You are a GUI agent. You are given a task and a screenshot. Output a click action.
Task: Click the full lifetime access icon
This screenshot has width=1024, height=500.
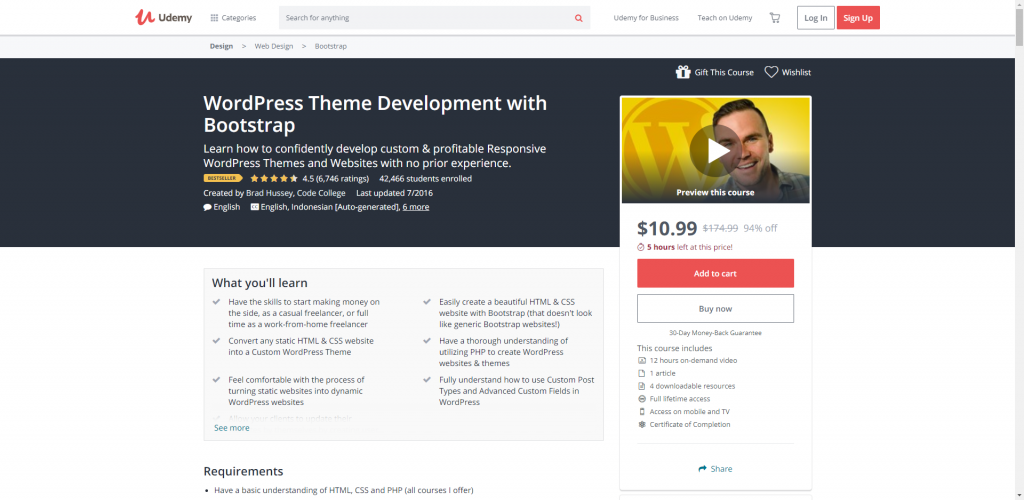tap(641, 399)
